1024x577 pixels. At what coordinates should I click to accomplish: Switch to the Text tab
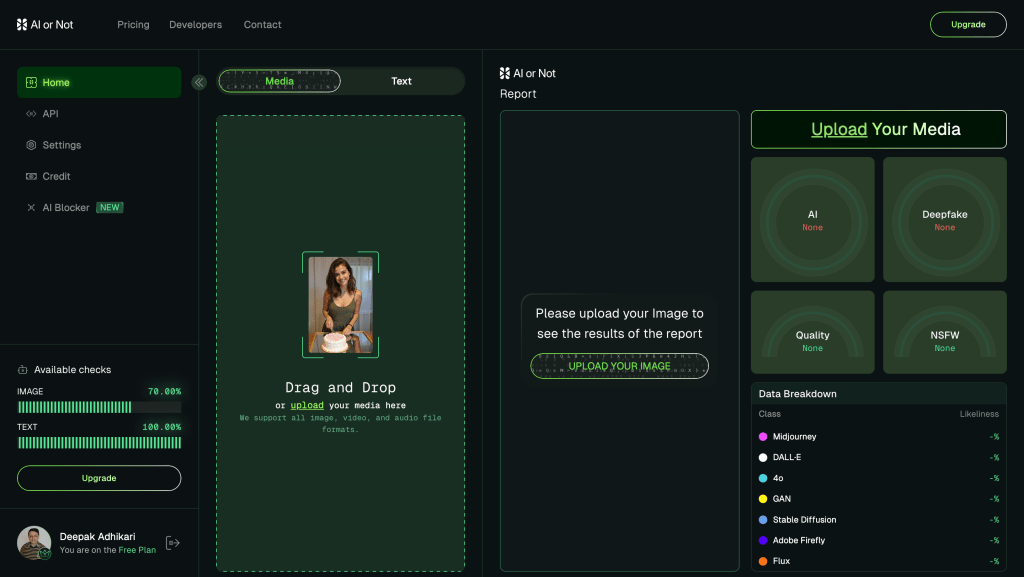tap(401, 81)
